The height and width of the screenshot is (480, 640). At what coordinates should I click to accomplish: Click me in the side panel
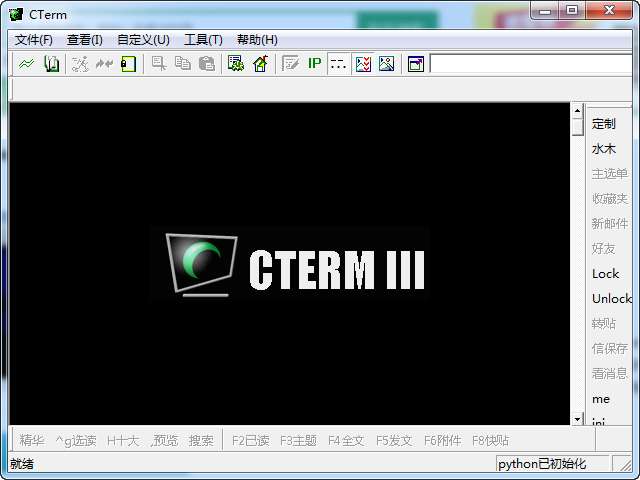(x=601, y=399)
